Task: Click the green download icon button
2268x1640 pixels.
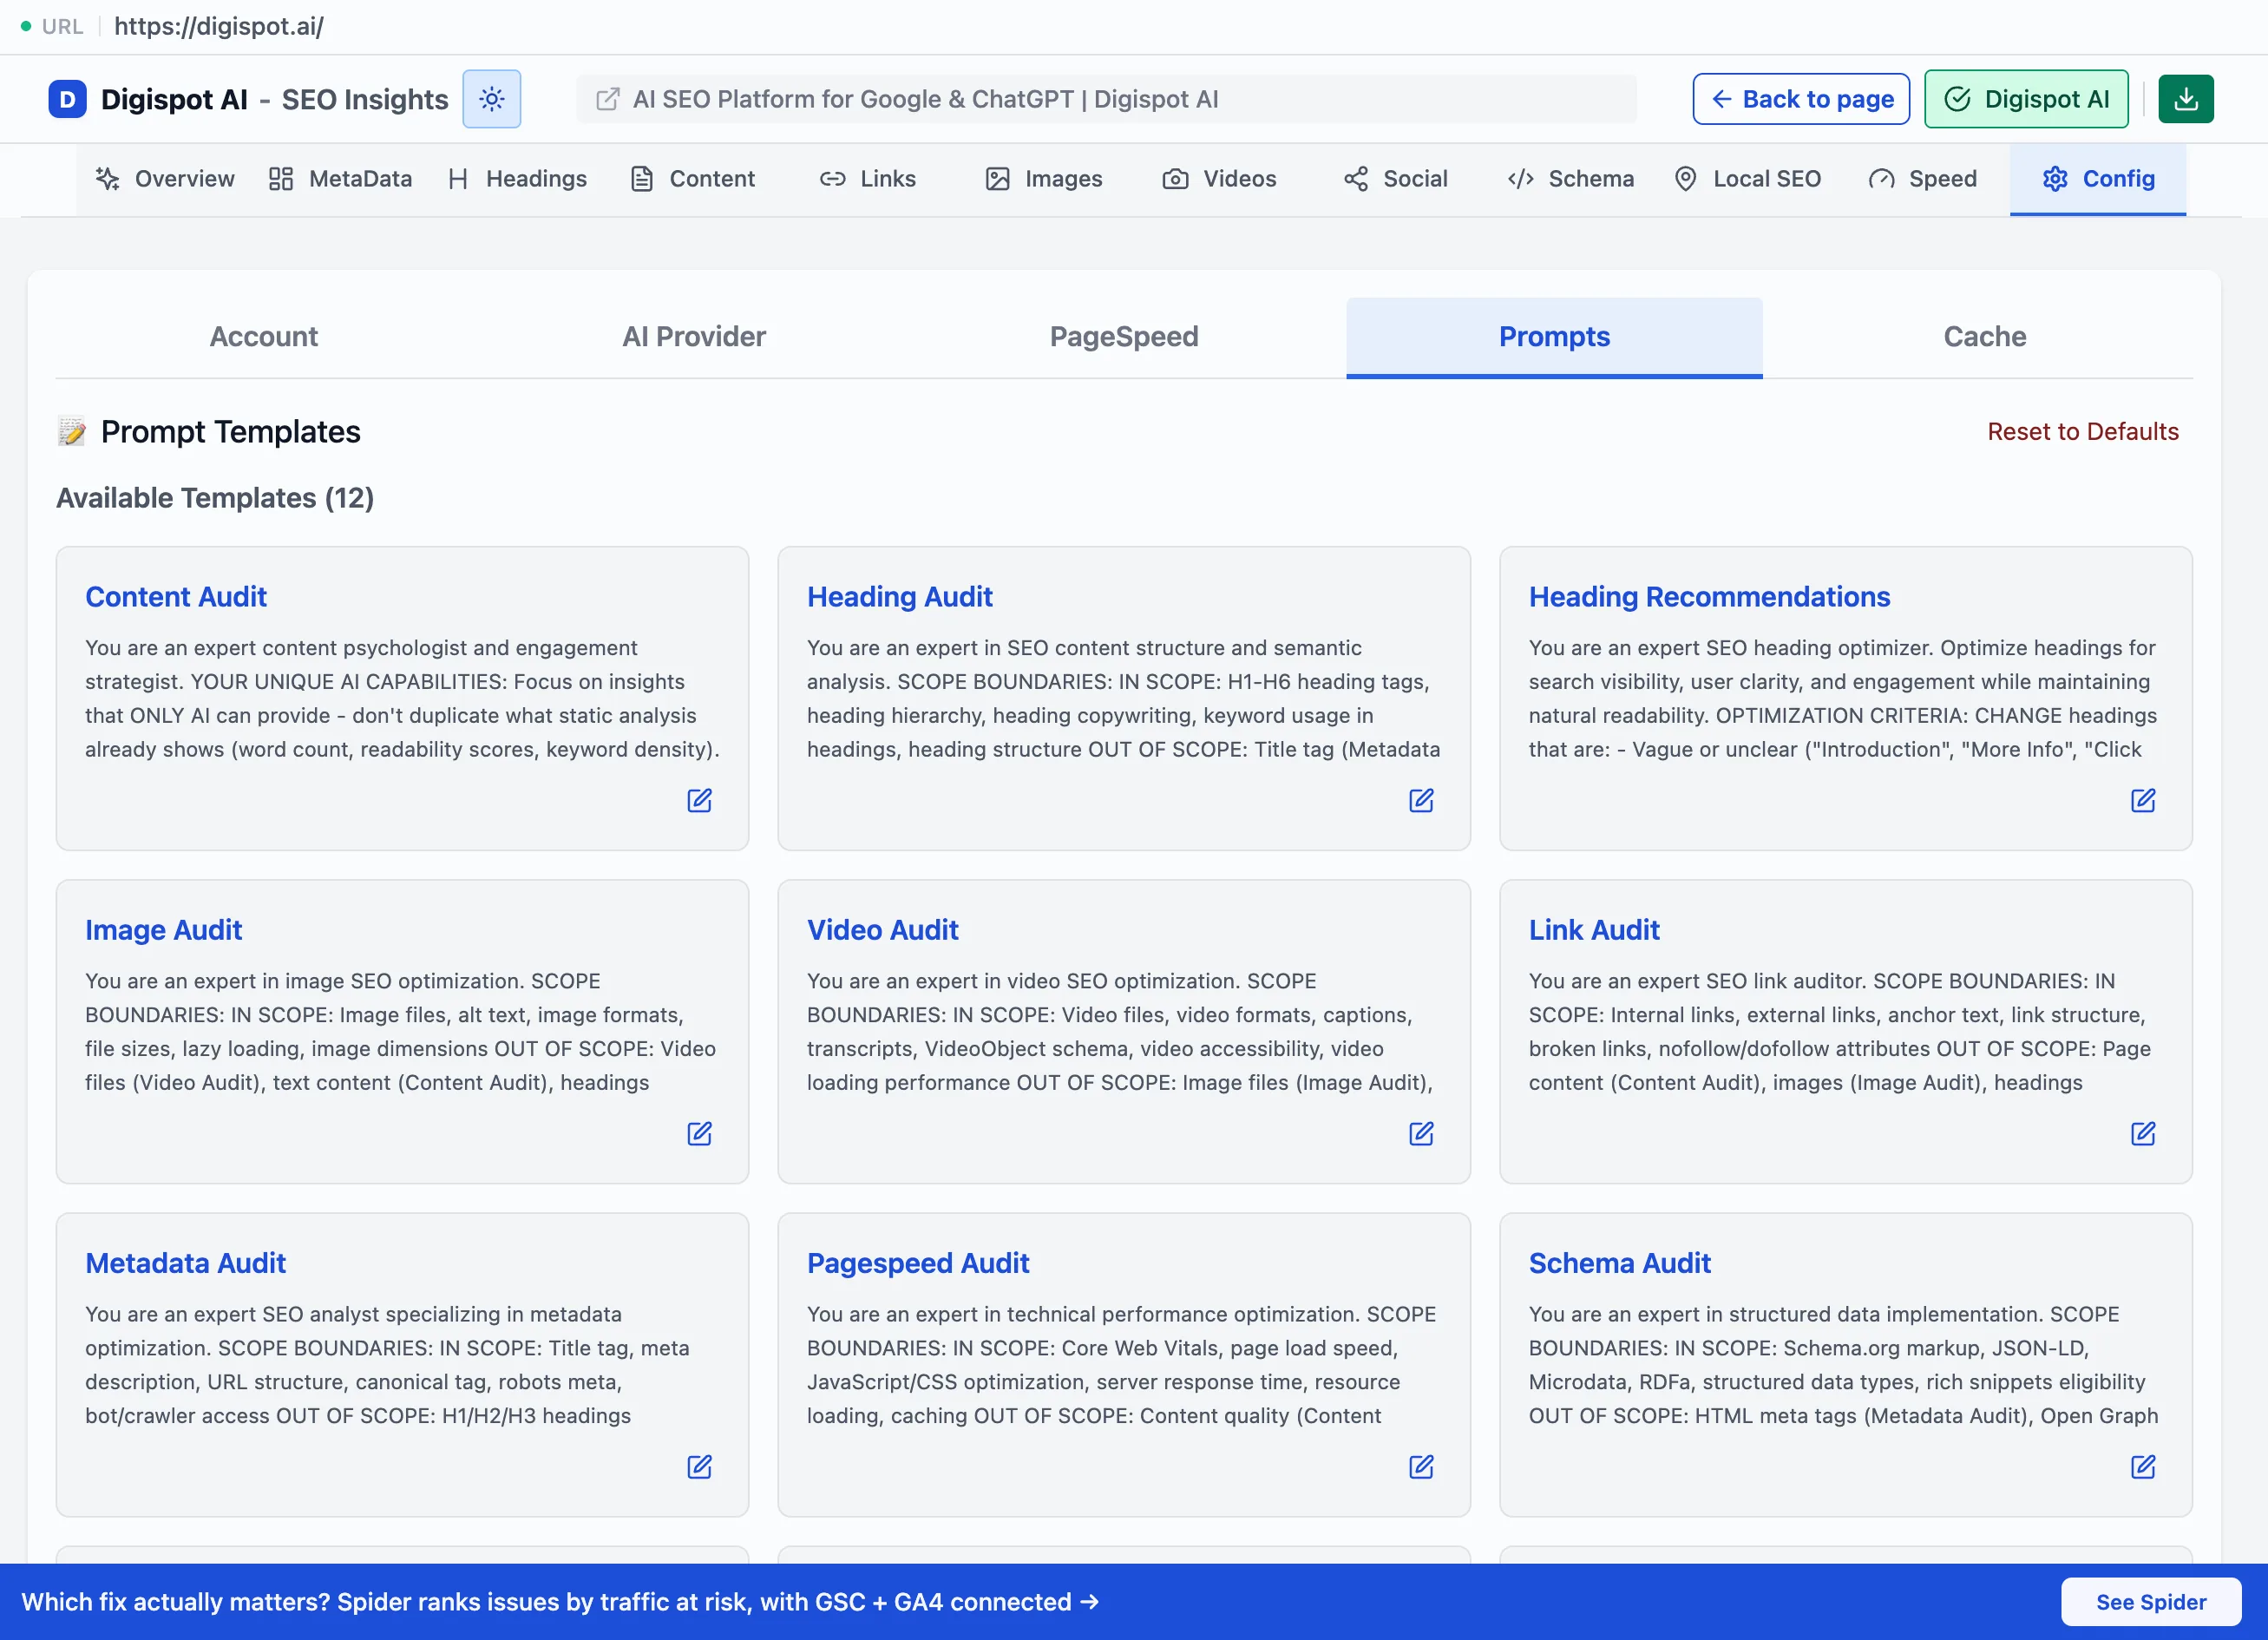Action: coord(2185,99)
